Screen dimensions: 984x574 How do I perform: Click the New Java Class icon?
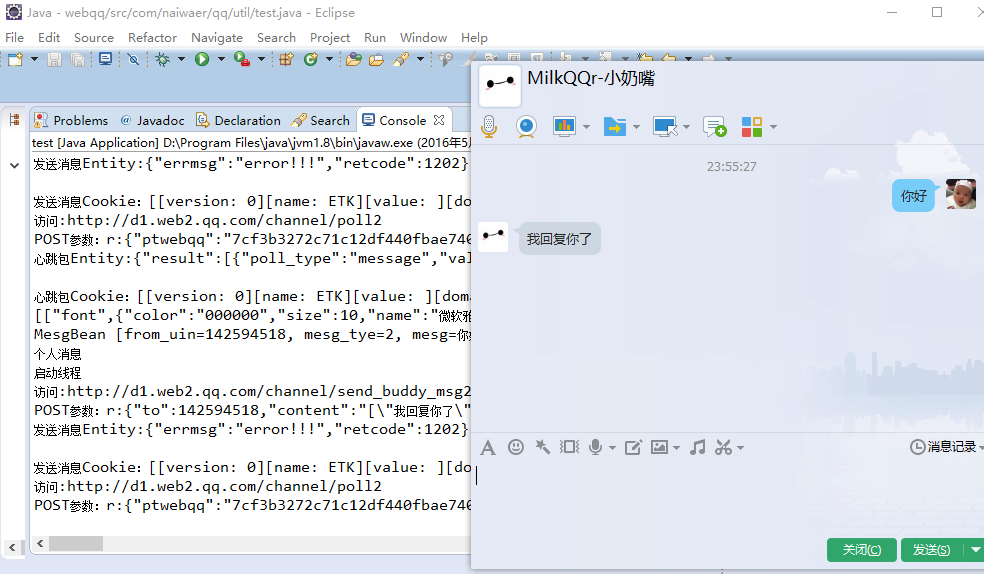point(311,59)
